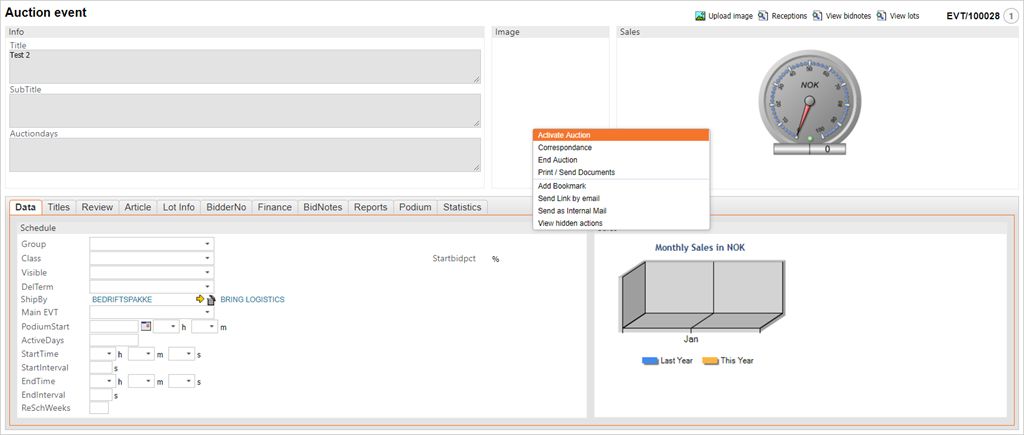Click the BRING LOGISTICS link
Image resolution: width=1024 pixels, height=435 pixels.
coord(252,299)
